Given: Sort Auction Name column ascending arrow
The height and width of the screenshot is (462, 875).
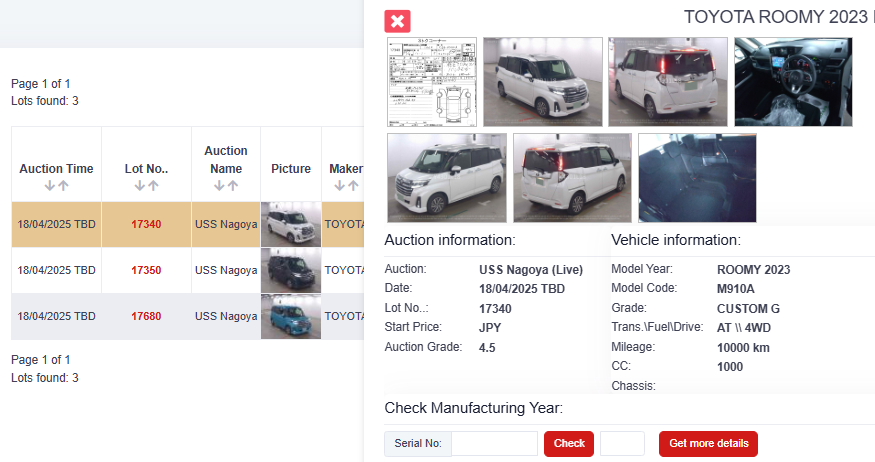Looking at the screenshot, I should 233,186.
